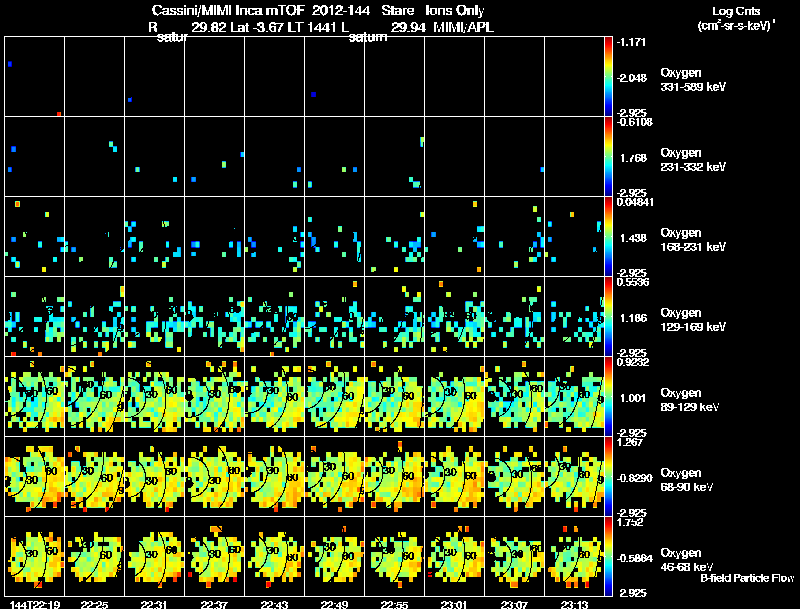Select the 'Oxygen 129-169 keV' row label

point(693,320)
